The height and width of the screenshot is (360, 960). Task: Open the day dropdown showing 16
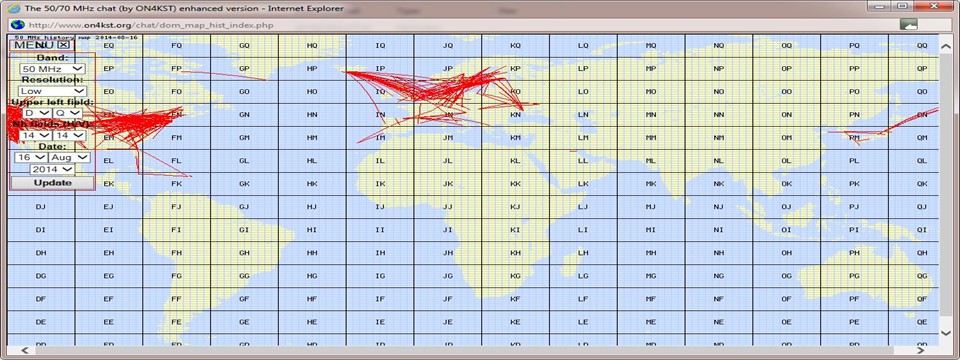point(31,157)
